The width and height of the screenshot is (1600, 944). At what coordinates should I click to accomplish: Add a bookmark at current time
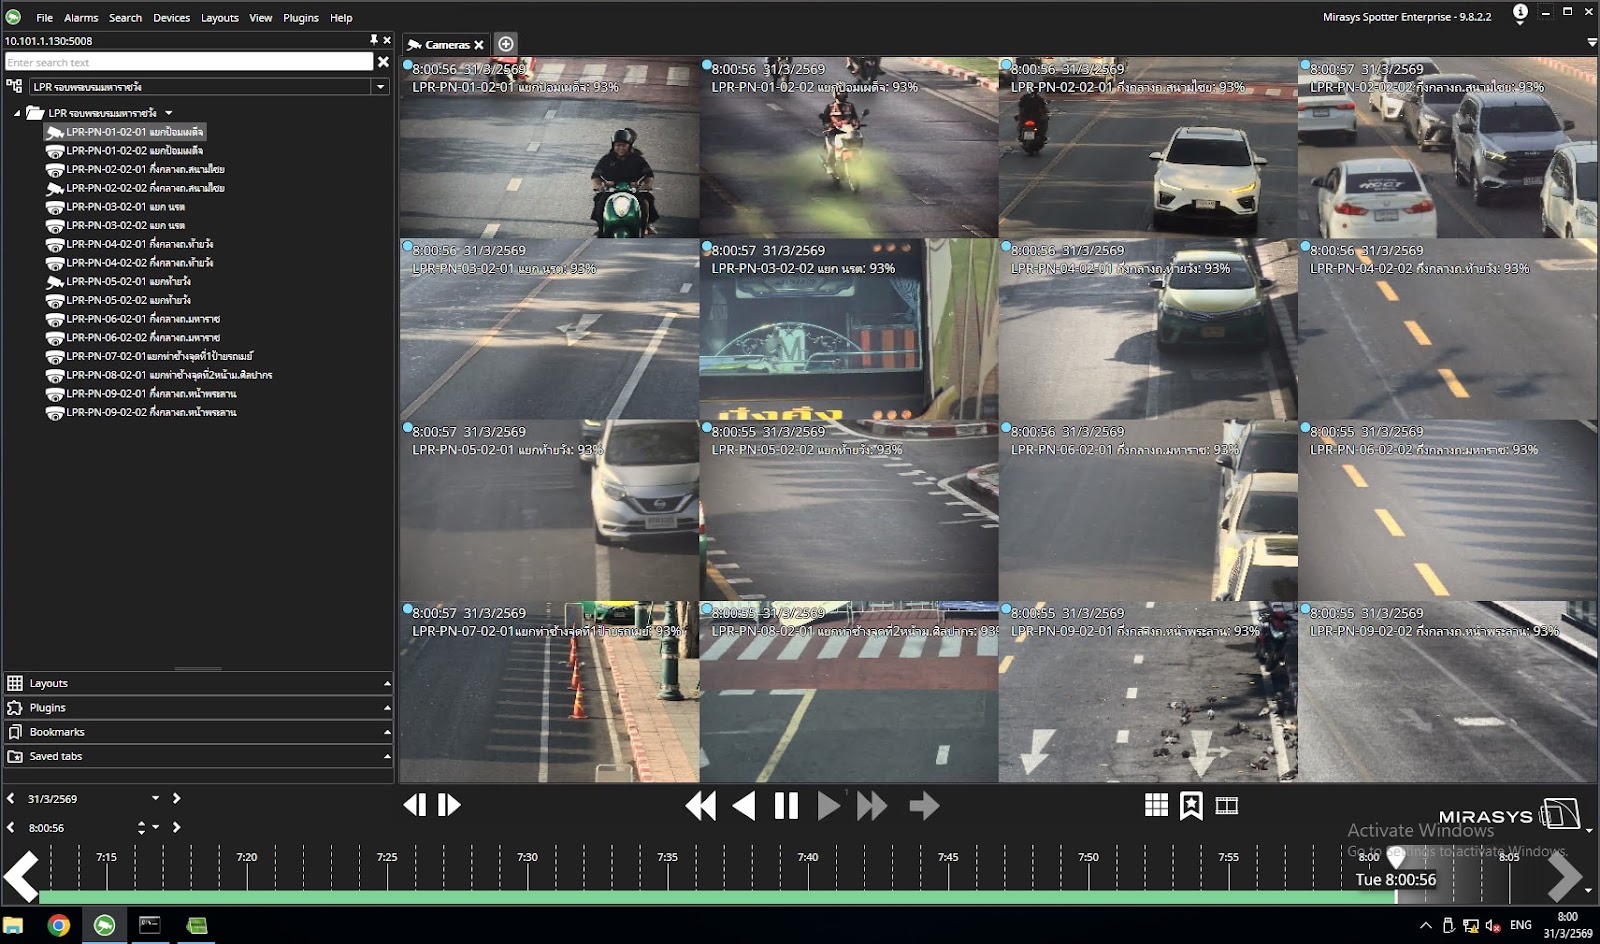(1191, 805)
